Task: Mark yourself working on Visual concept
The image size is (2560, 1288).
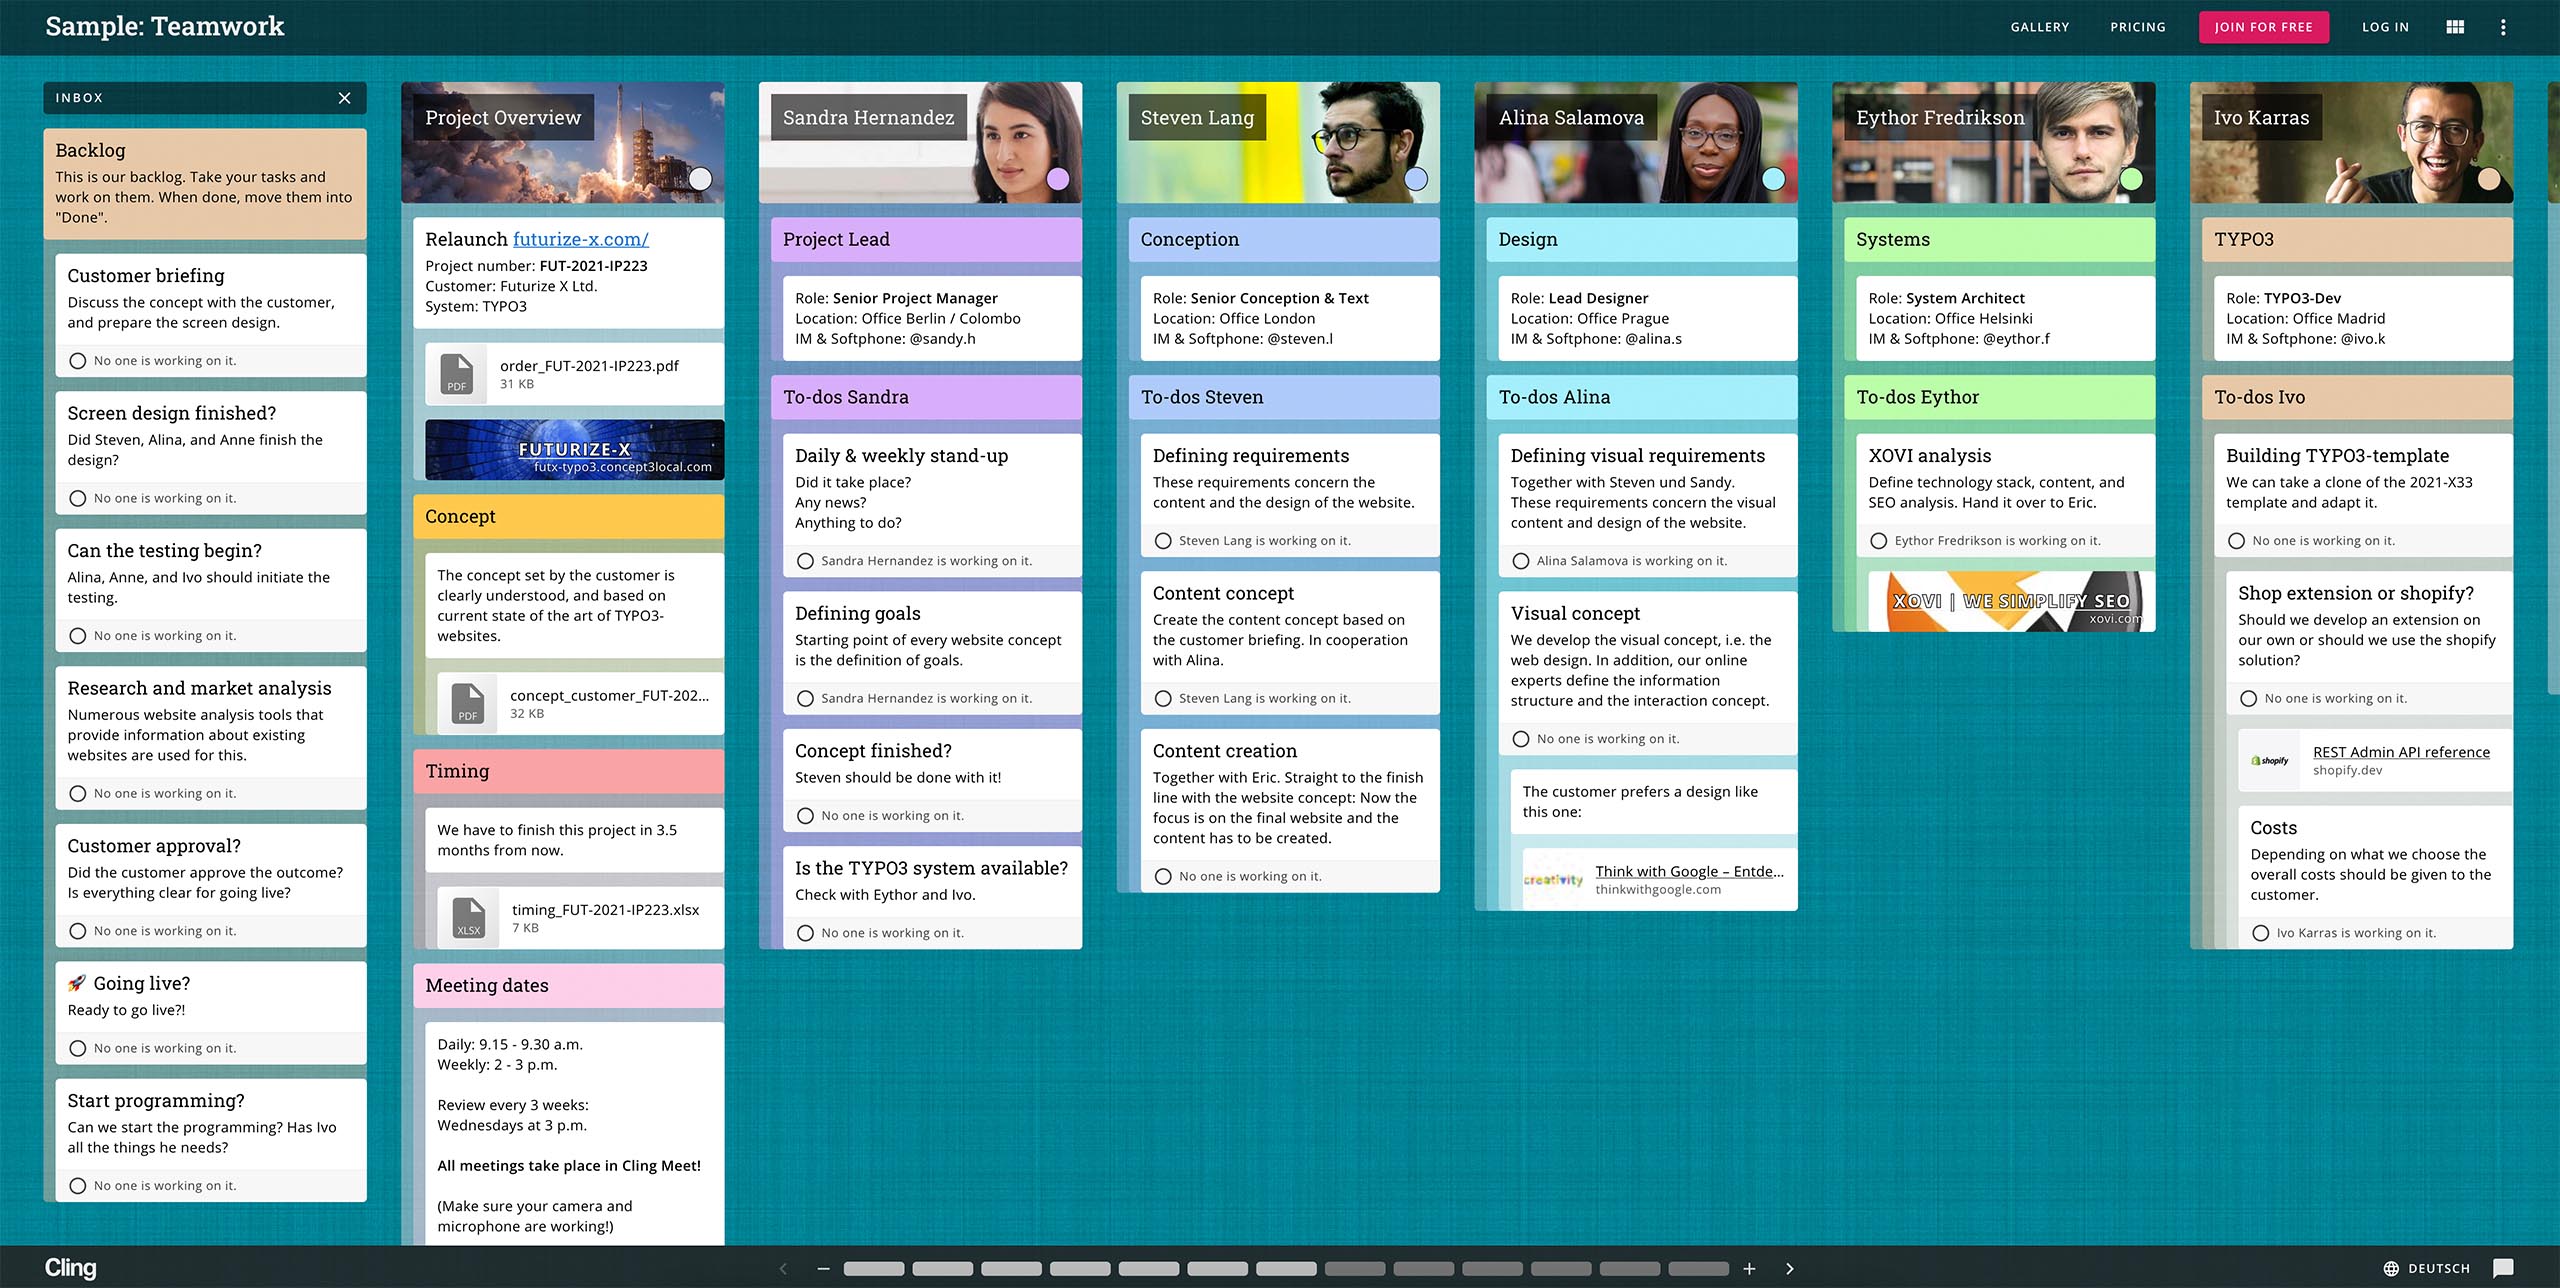Action: (x=1521, y=739)
